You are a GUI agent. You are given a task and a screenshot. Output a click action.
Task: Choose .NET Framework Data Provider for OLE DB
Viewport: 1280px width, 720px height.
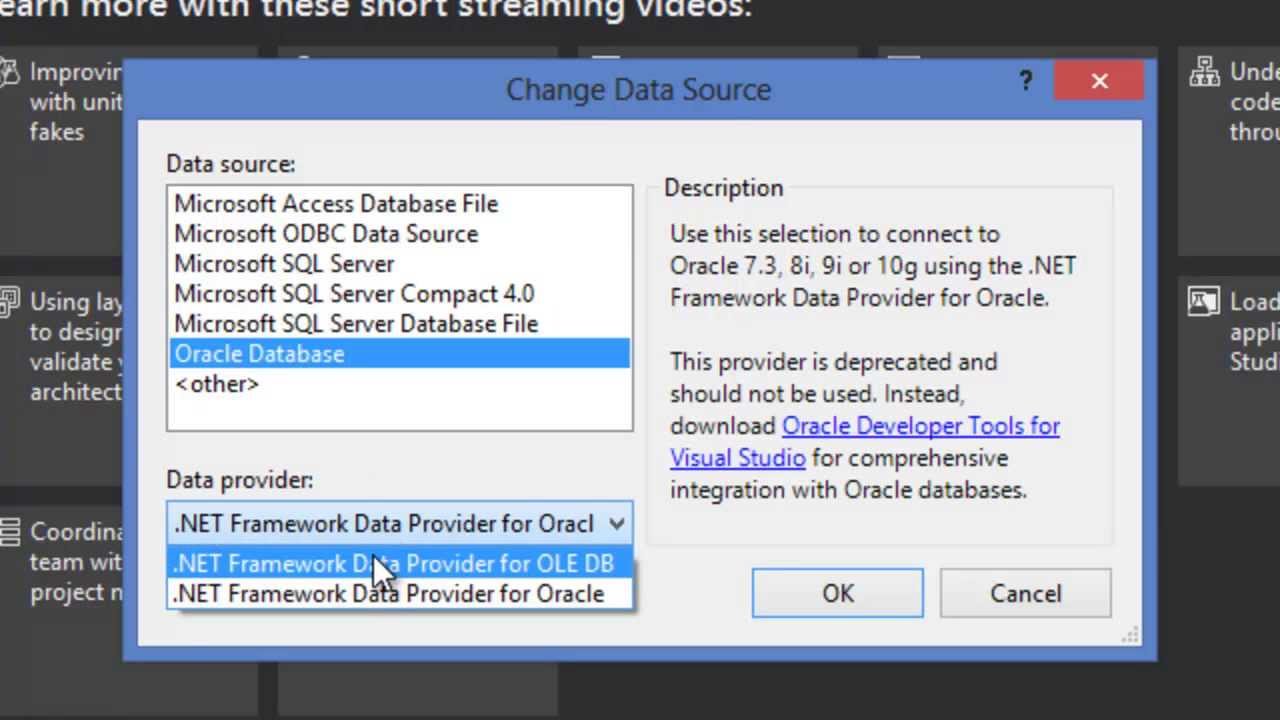click(x=394, y=564)
